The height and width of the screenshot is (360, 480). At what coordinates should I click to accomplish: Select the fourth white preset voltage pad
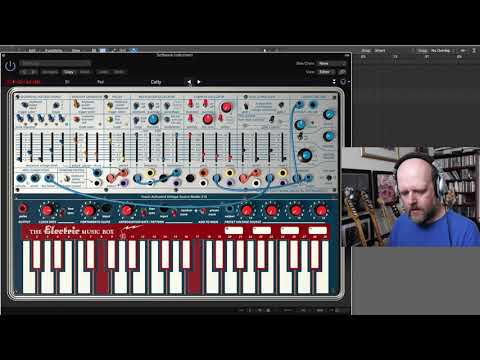pyautogui.click(x=318, y=230)
